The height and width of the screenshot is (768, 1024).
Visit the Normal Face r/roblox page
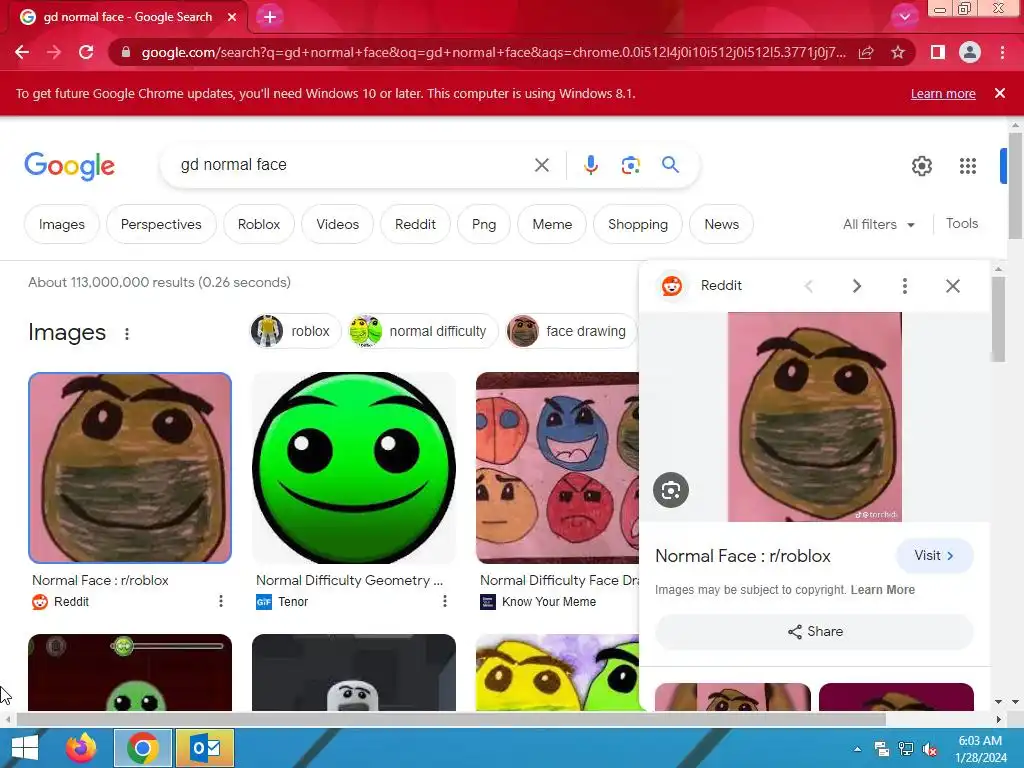(935, 555)
